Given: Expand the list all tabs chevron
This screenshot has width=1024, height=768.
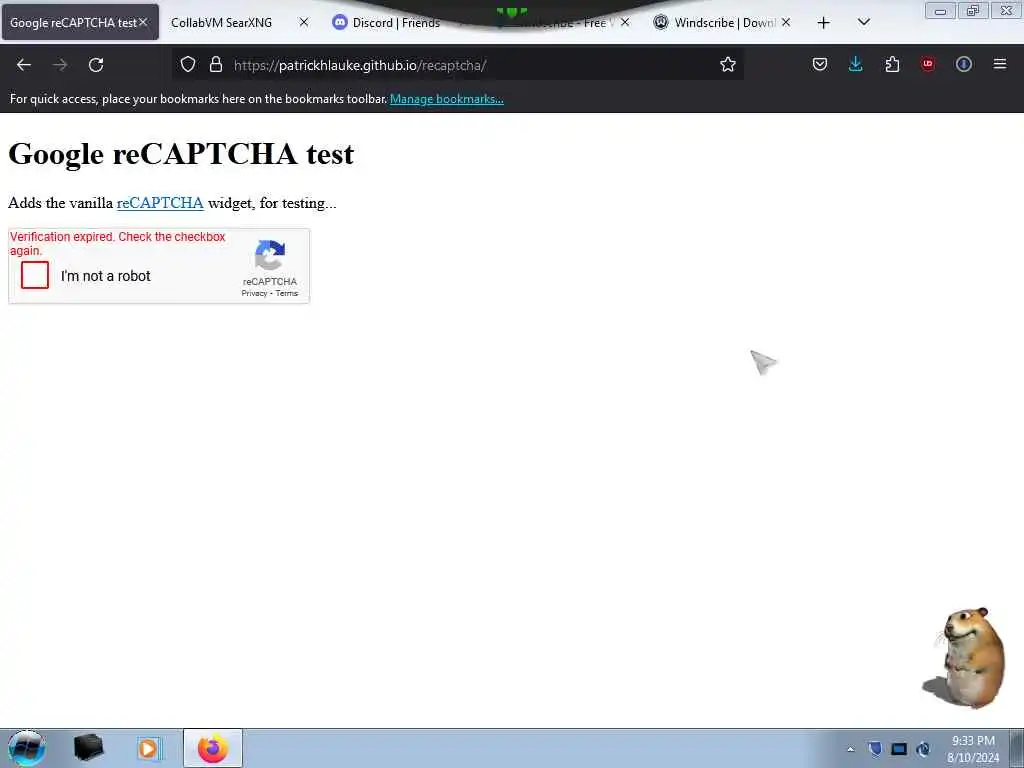Looking at the screenshot, I should (864, 22).
